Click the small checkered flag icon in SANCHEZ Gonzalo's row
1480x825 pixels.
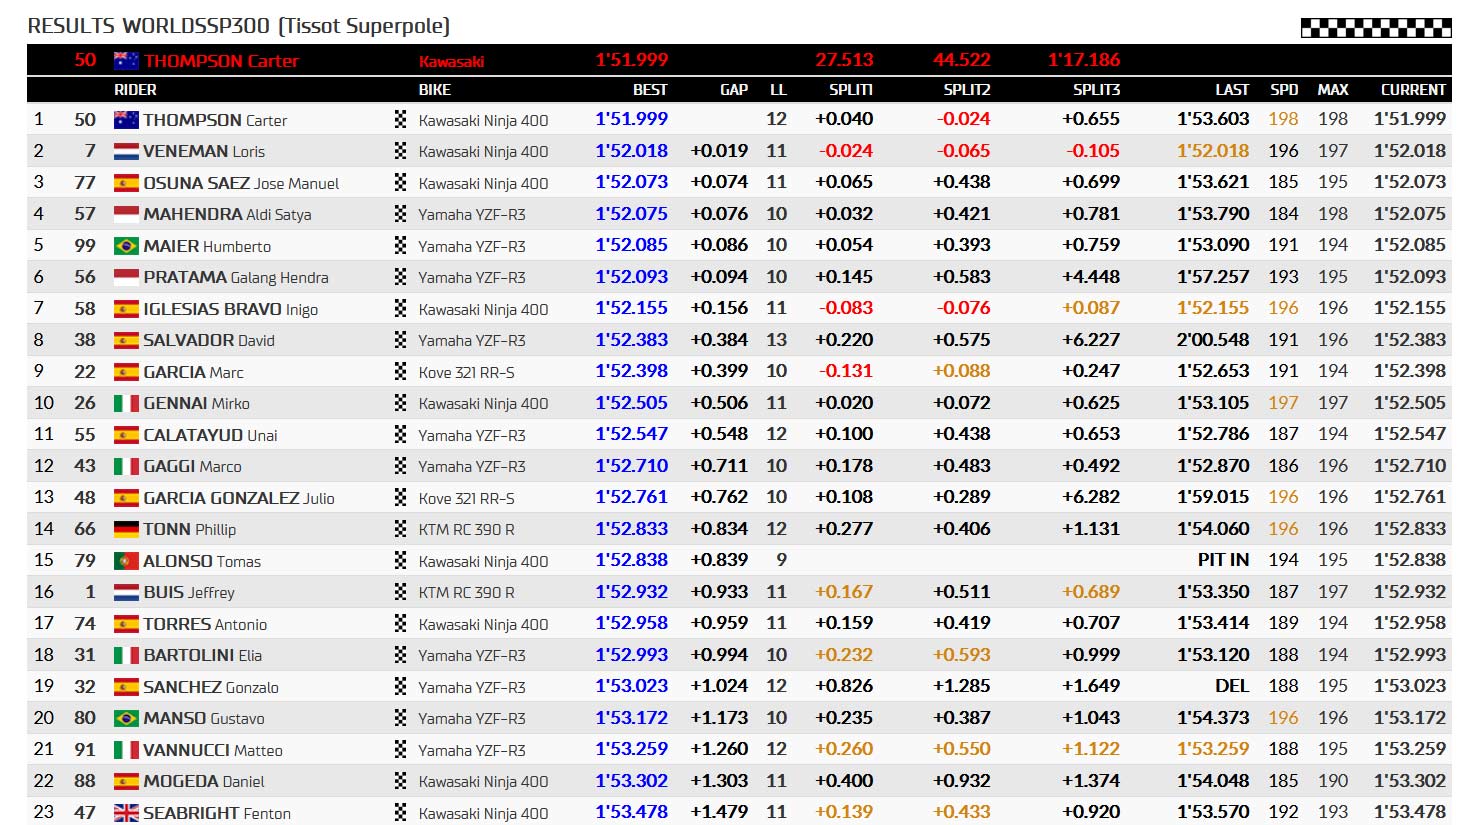tap(400, 687)
